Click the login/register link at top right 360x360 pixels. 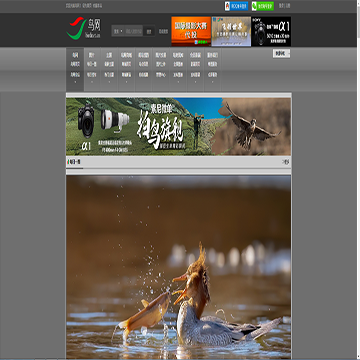point(284,6)
